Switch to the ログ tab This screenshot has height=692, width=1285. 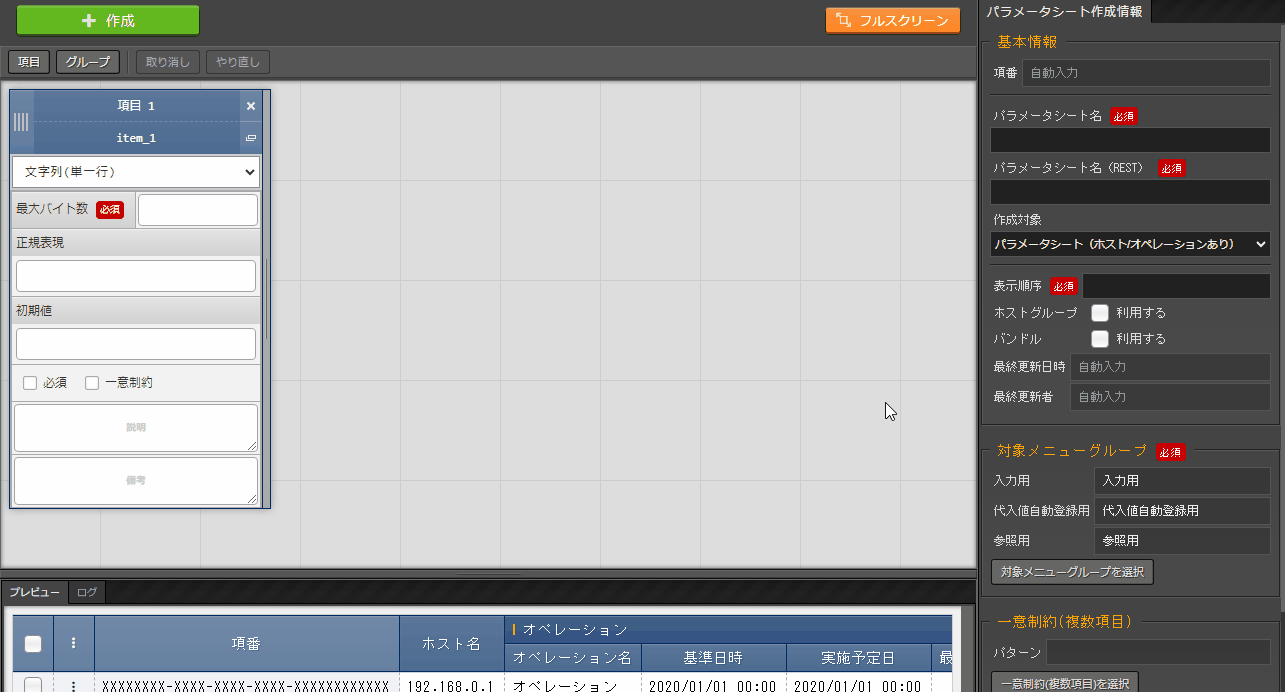click(x=87, y=593)
